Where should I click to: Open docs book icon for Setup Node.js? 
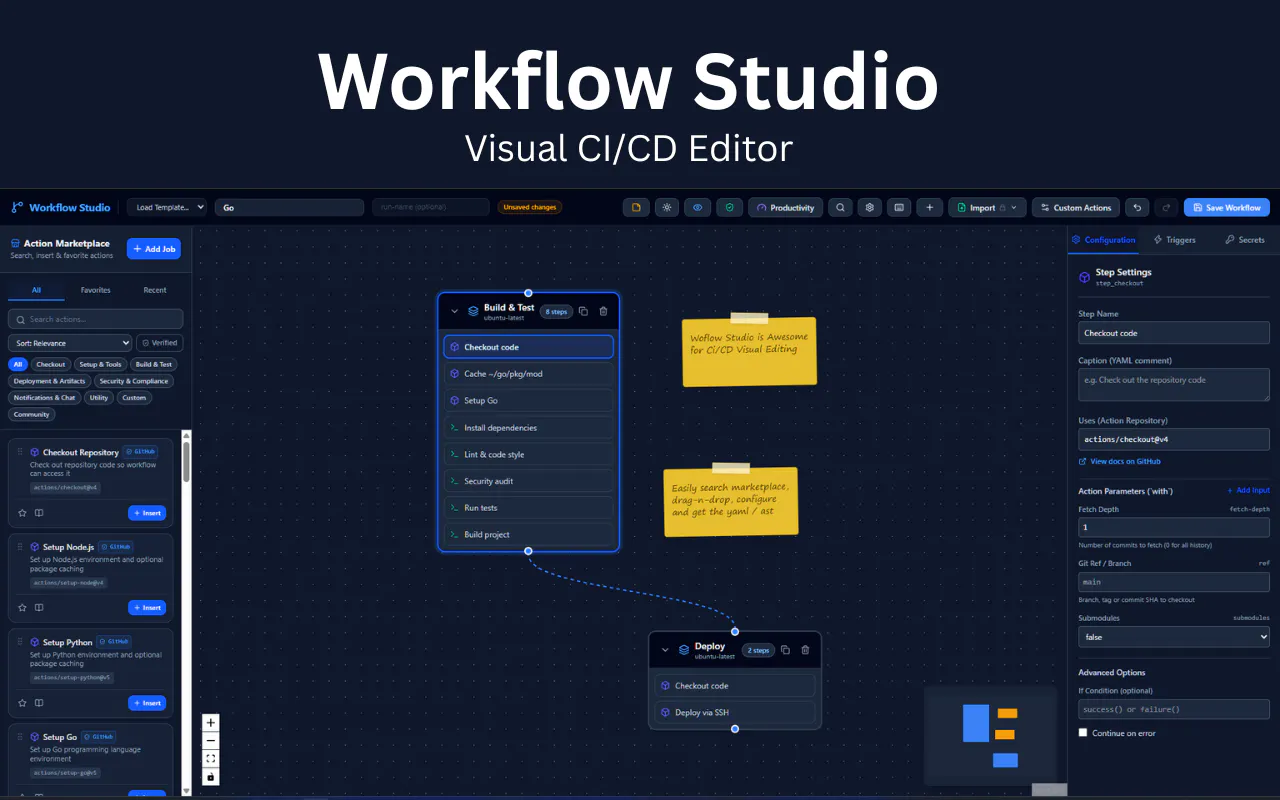[39, 607]
